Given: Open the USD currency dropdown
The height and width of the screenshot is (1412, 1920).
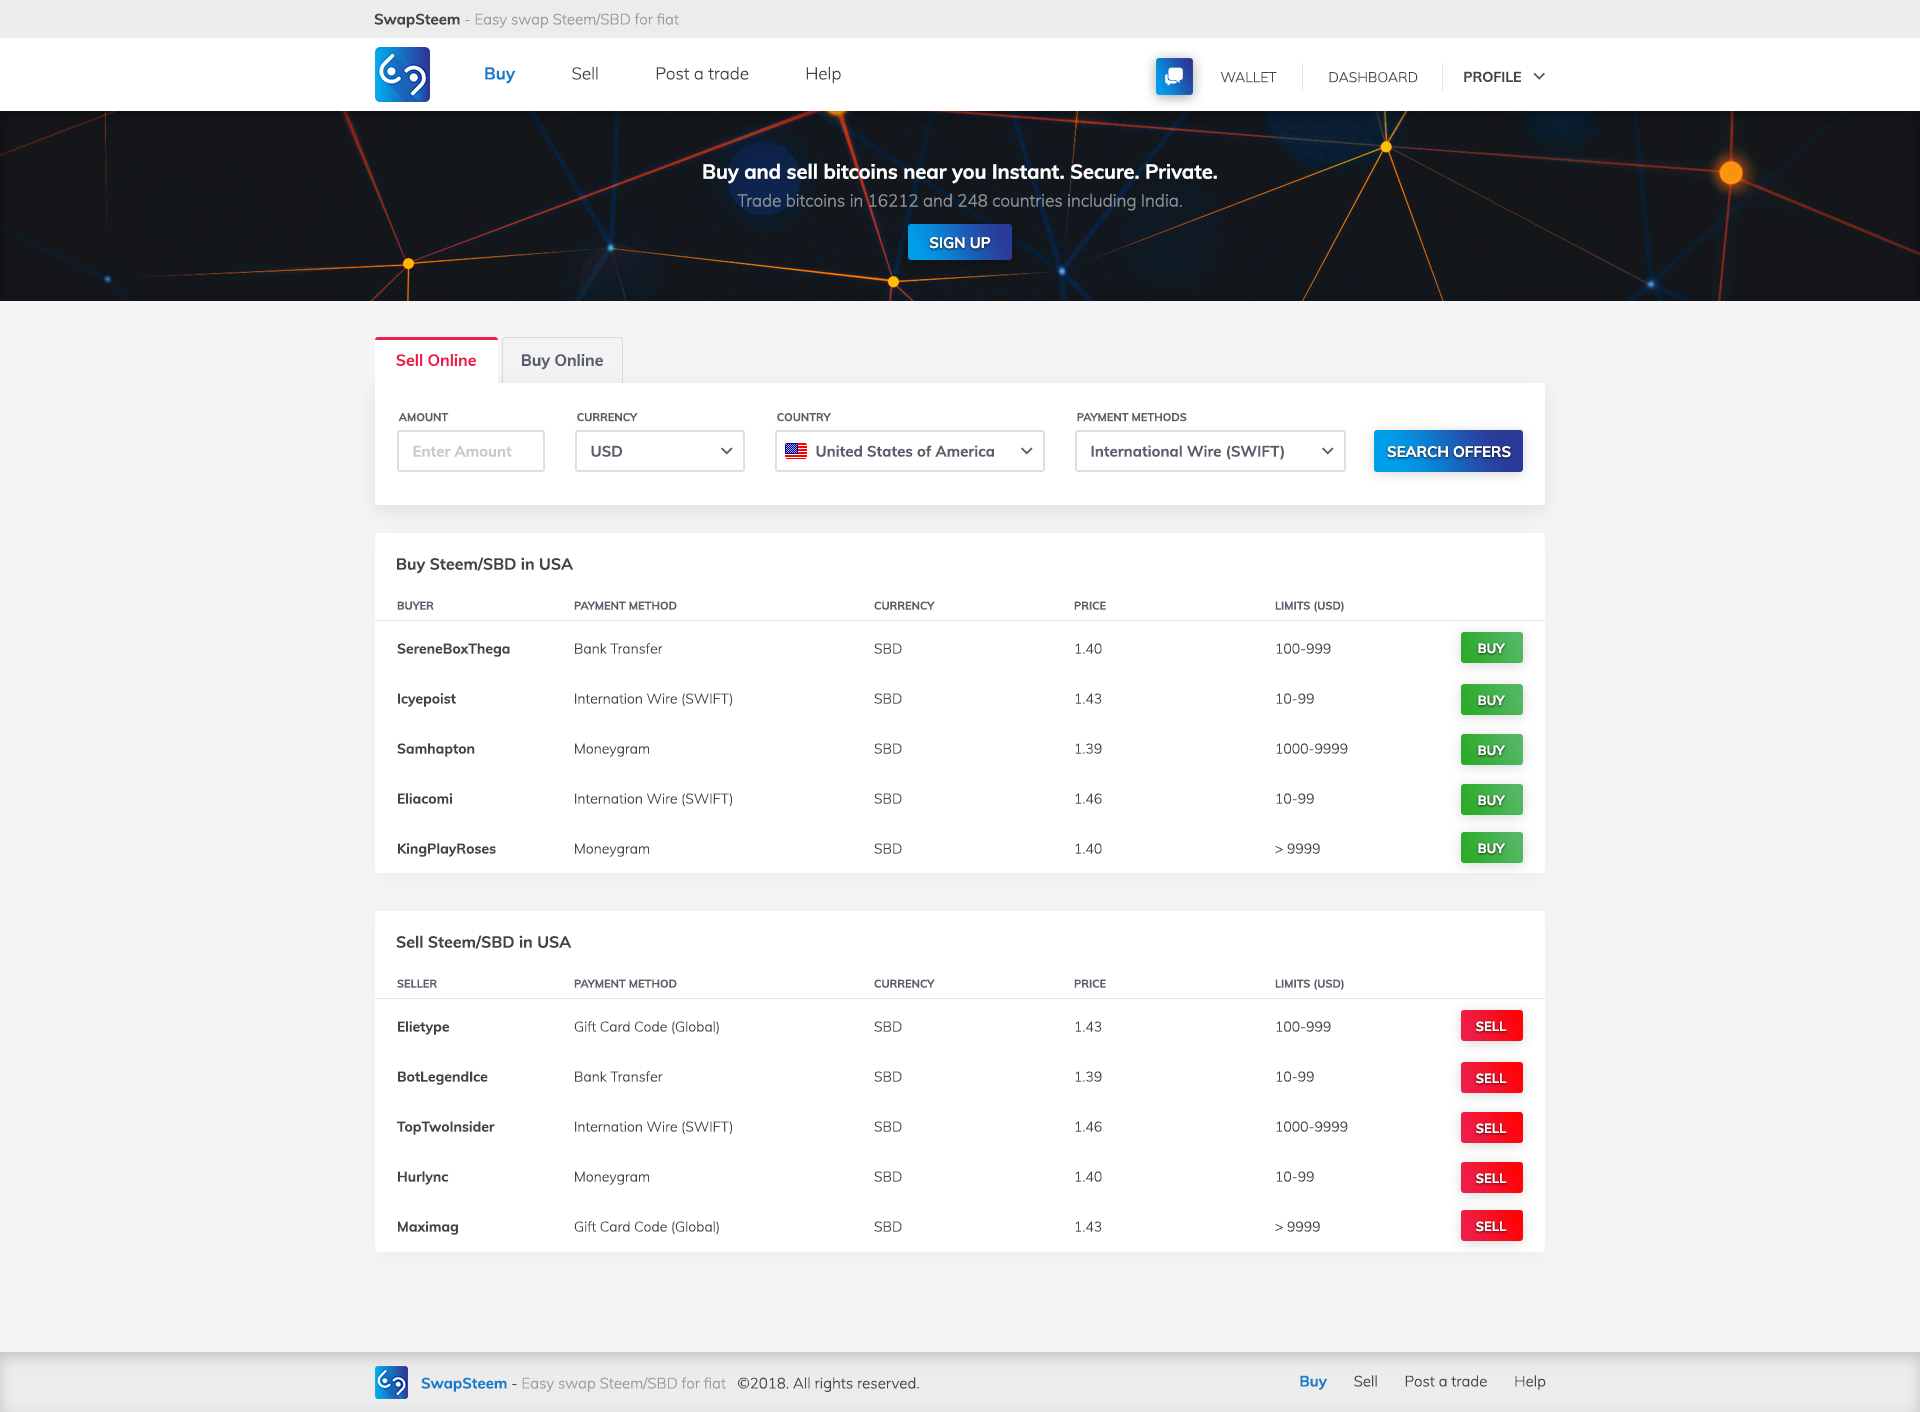Looking at the screenshot, I should (x=659, y=451).
